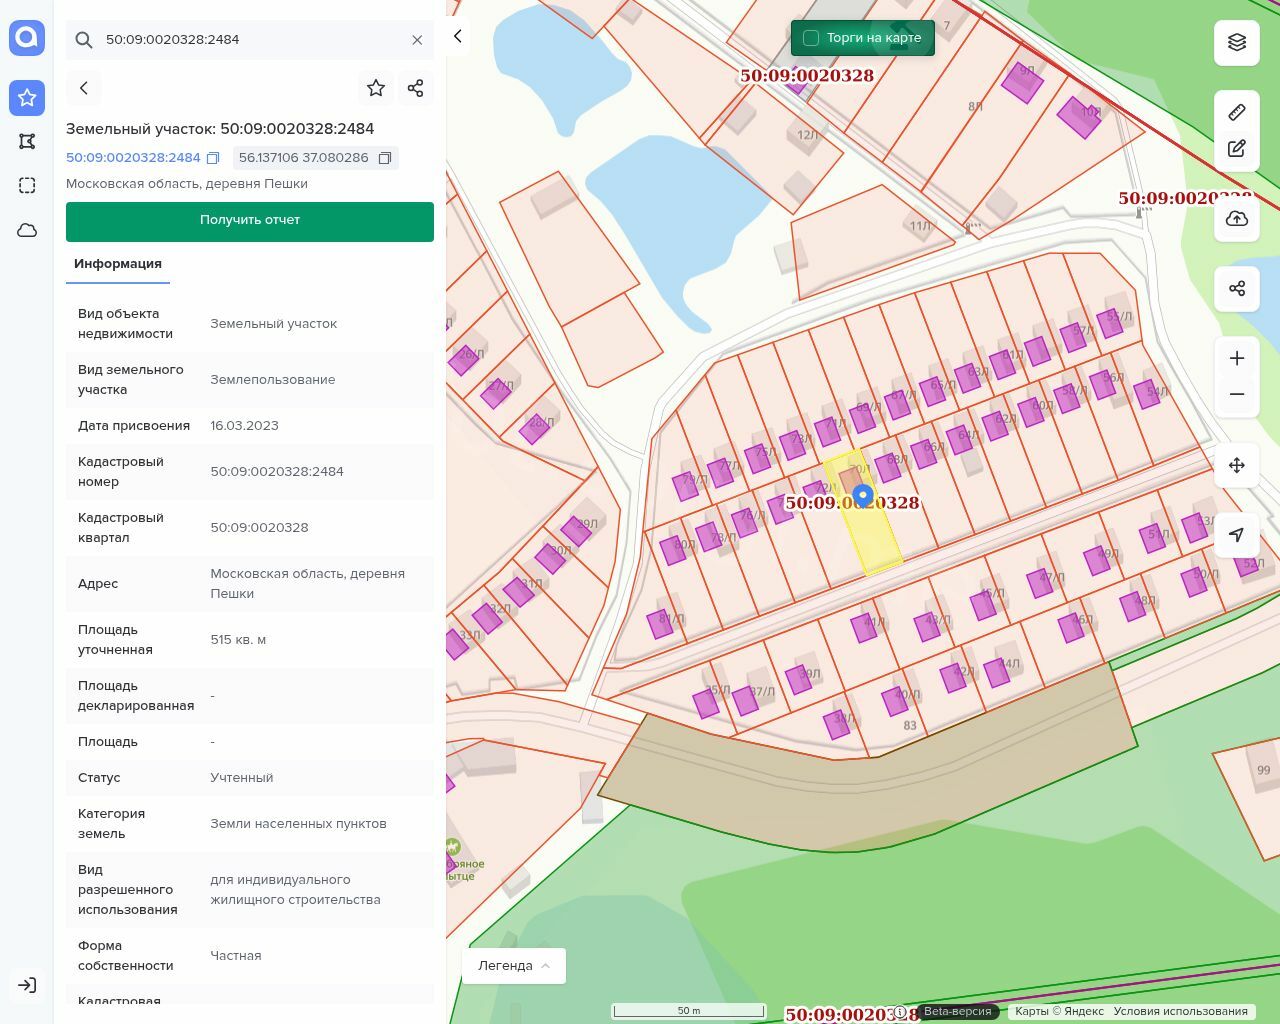Open the map layers panel
This screenshot has width=1280, height=1024.
pos(1237,42)
